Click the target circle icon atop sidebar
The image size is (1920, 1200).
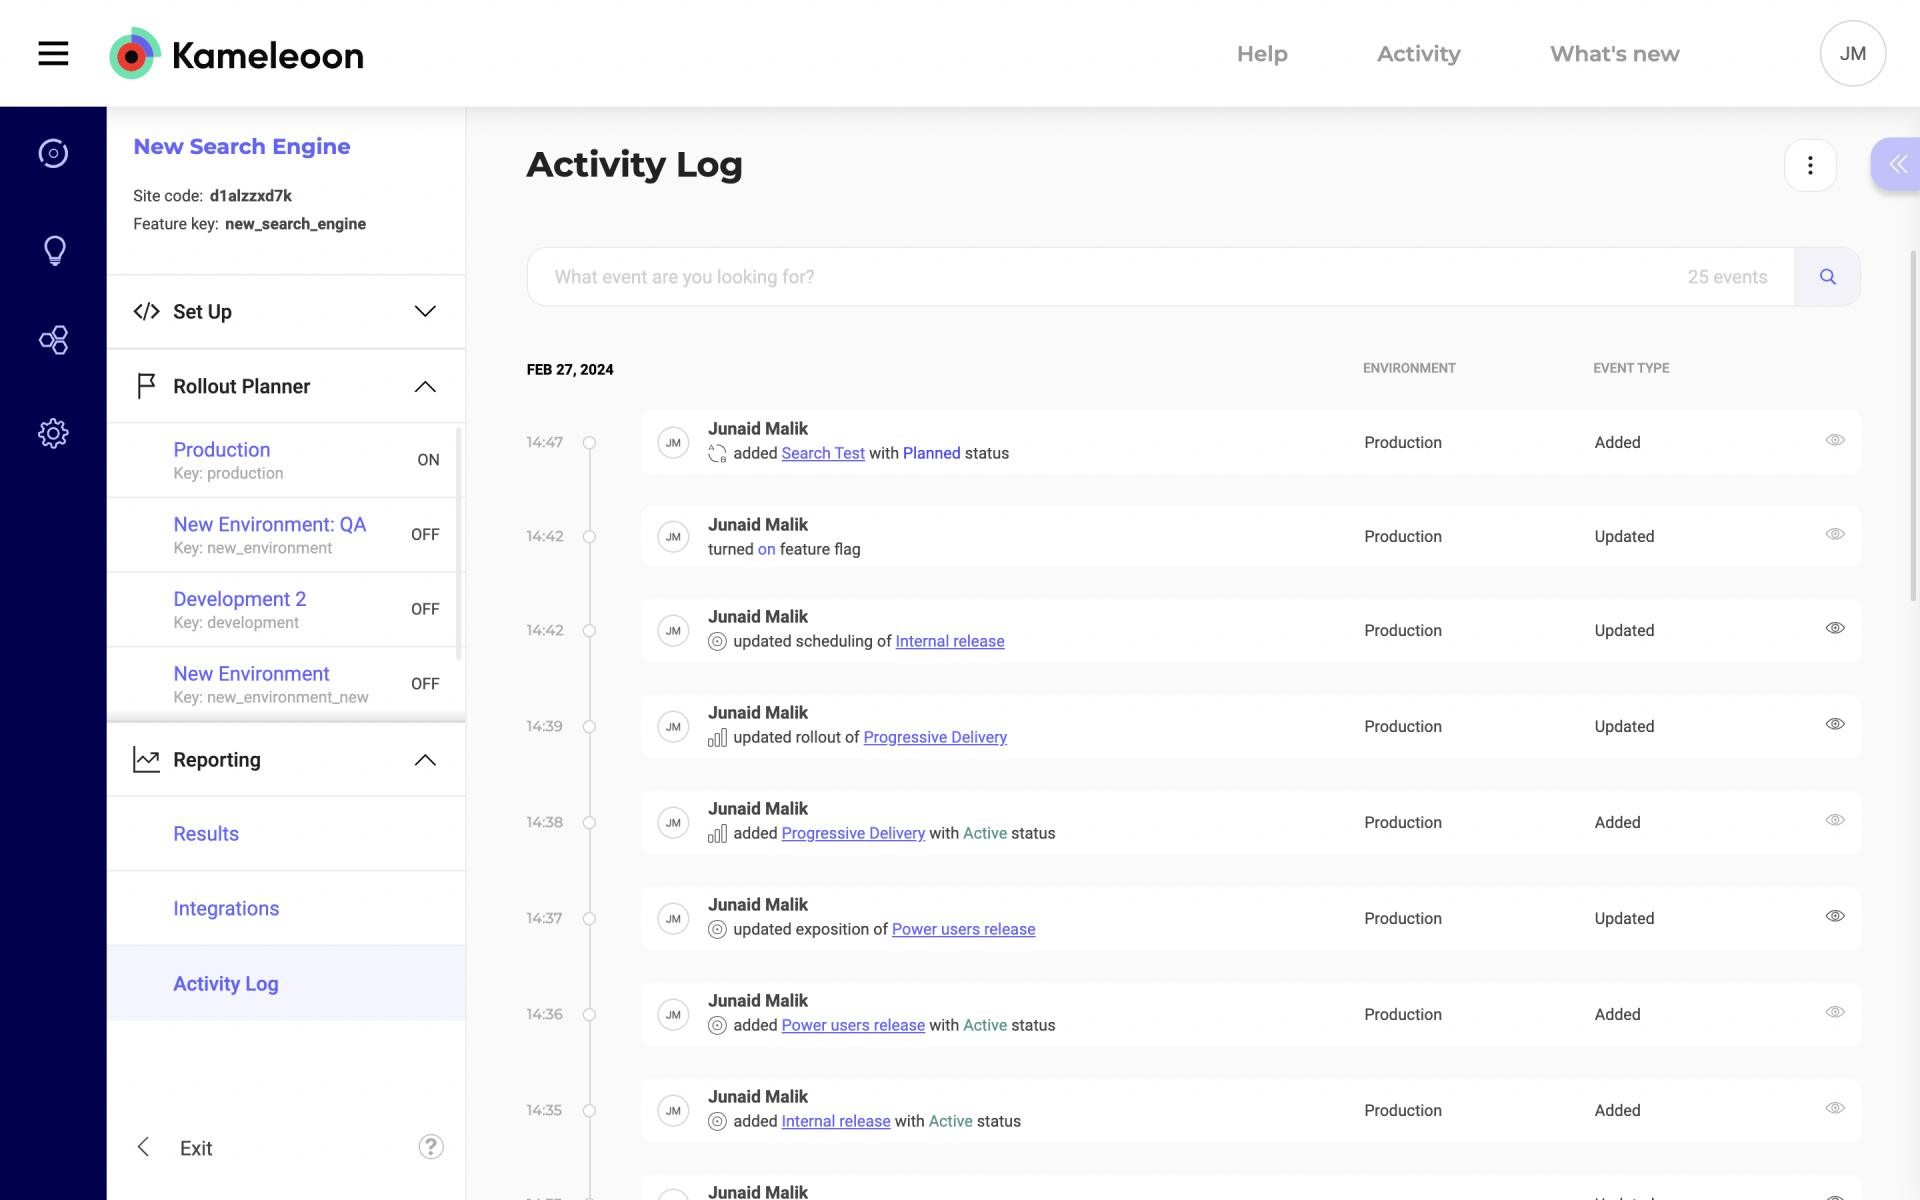point(54,153)
